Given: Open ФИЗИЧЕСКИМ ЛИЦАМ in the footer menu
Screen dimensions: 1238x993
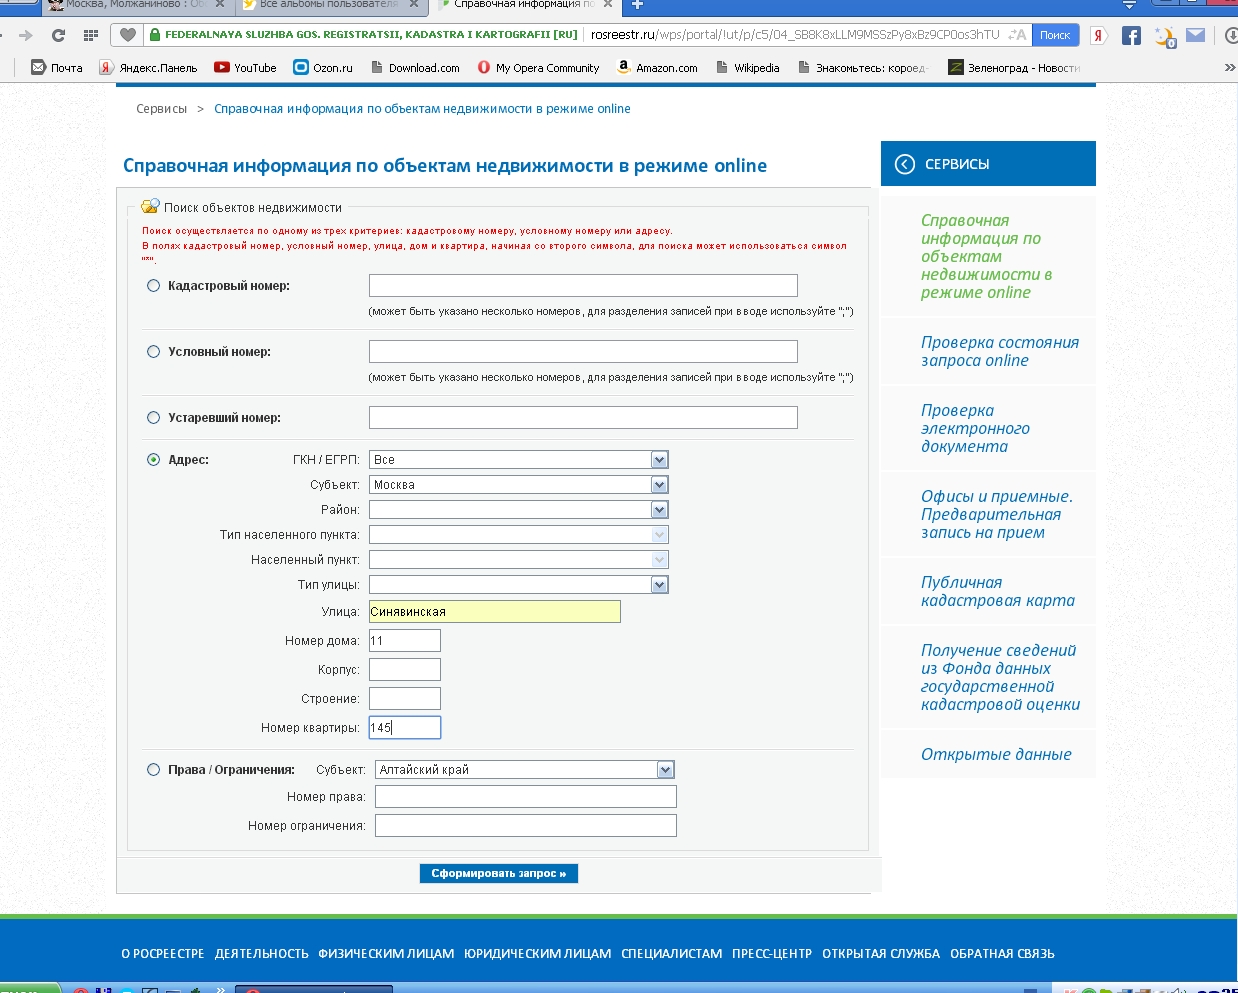Looking at the screenshot, I should (386, 954).
